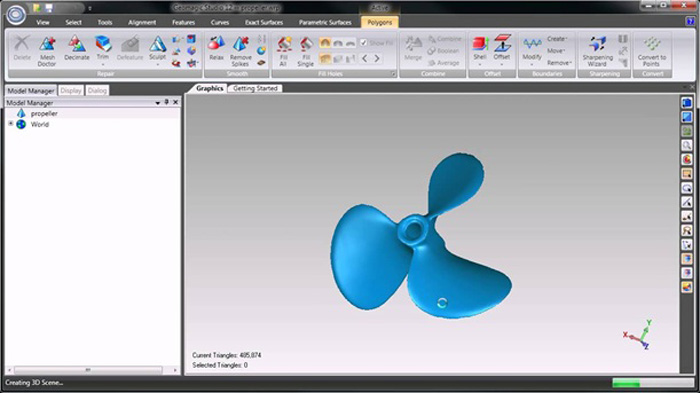The width and height of the screenshot is (700, 393).
Task: Click the Convert to Points icon
Action: pos(652,51)
